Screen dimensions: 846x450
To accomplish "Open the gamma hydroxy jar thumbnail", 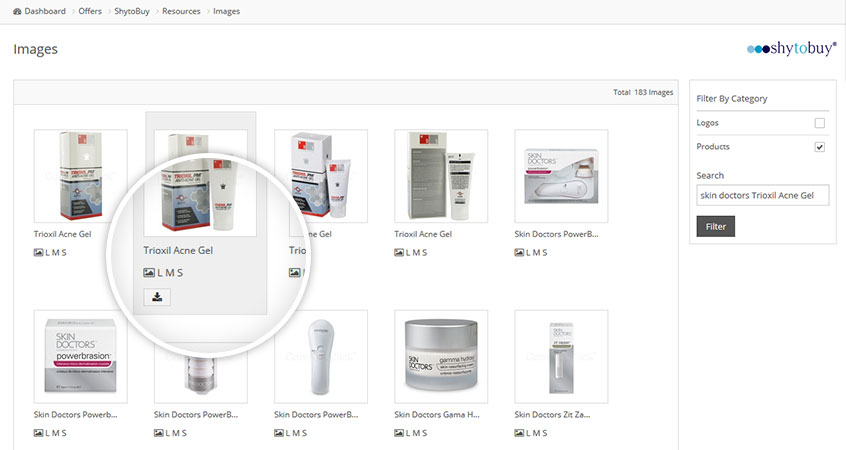I will pyautogui.click(x=441, y=356).
